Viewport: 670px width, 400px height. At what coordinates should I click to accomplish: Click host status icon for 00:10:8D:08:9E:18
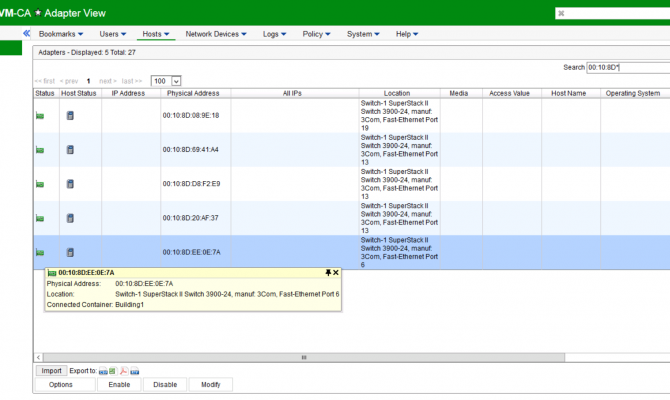click(x=70, y=115)
